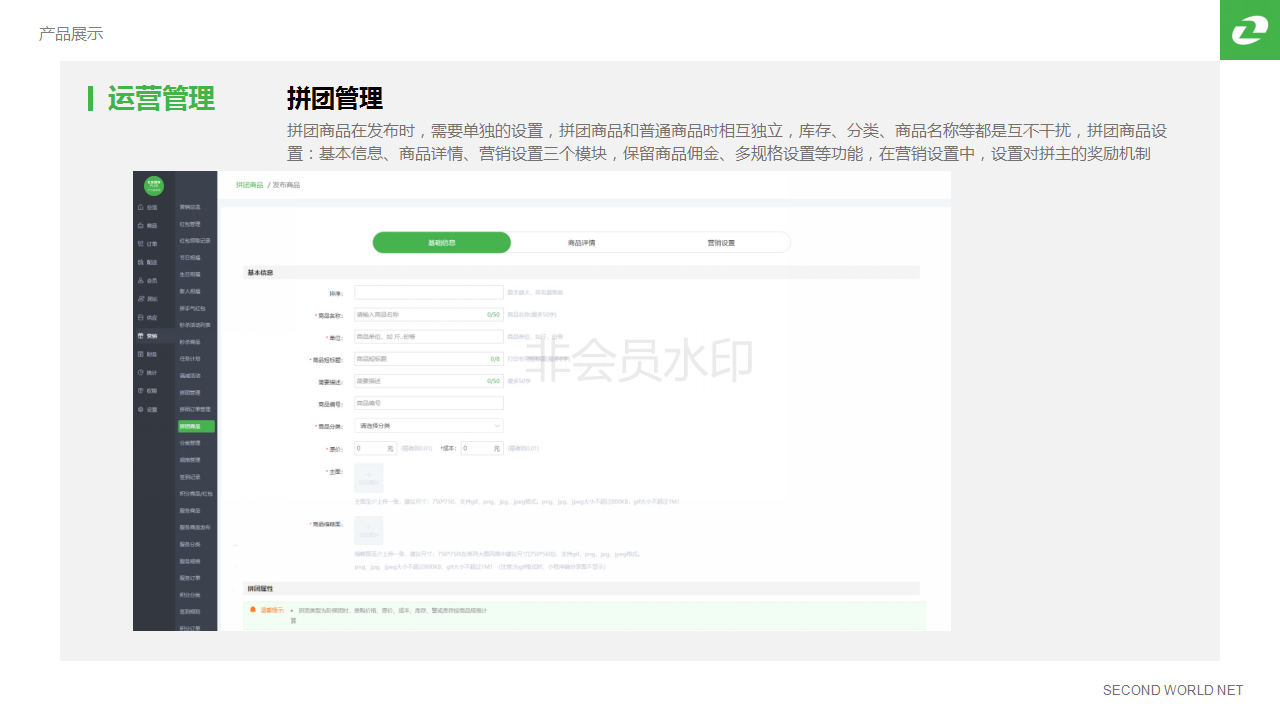The image size is (1280, 720).
Task: Focus the 原价 price input
Action: [x=376, y=449]
